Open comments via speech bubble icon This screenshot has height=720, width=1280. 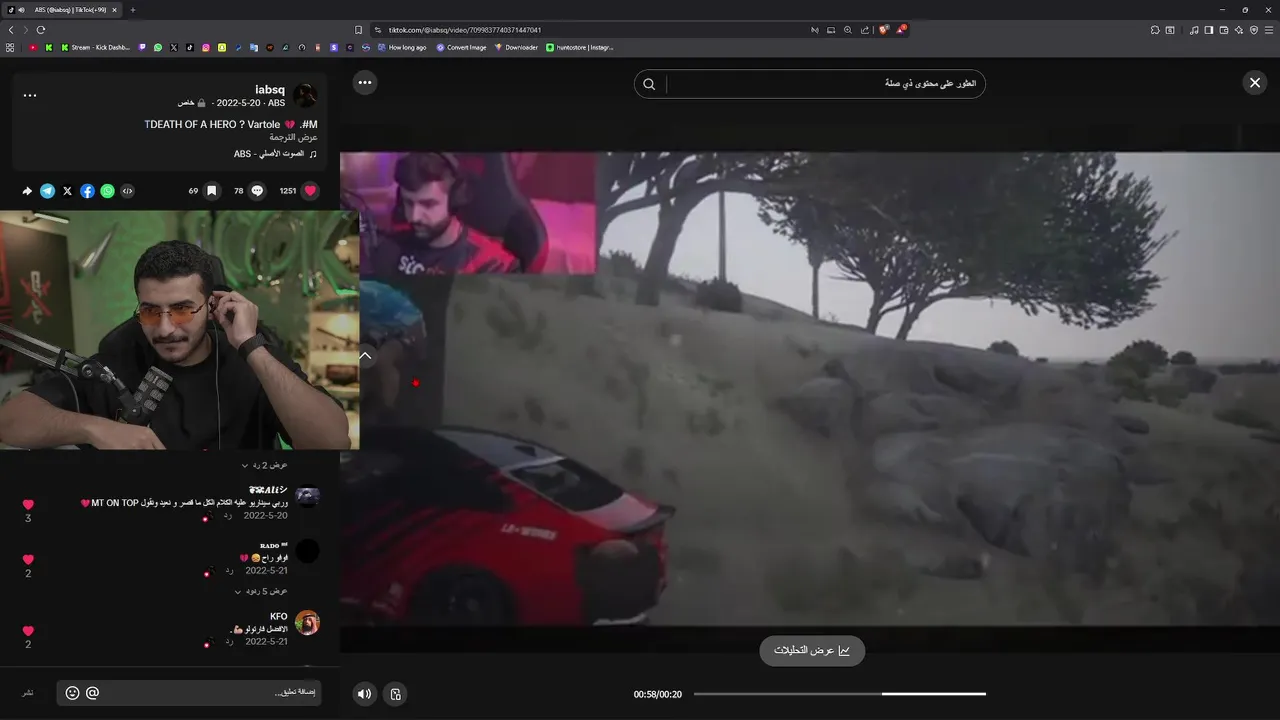pyautogui.click(x=257, y=191)
